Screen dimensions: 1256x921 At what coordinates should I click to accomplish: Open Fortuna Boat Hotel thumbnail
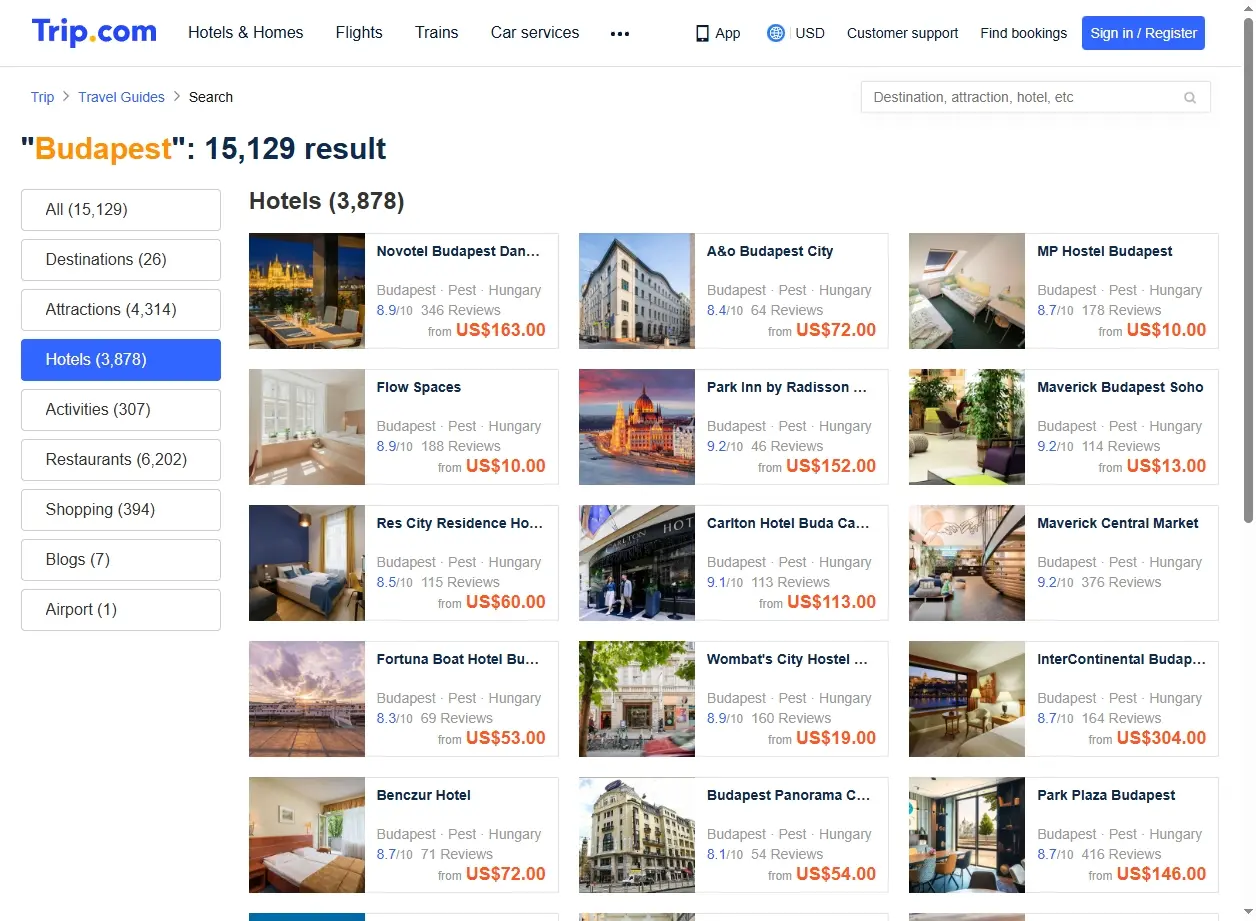tap(307, 699)
